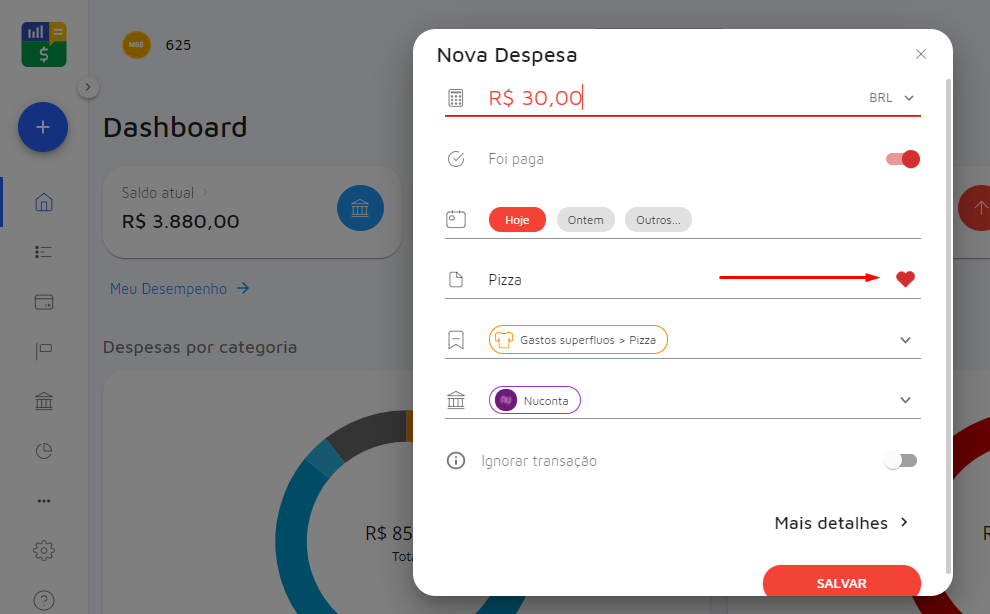Viewport: 990px width, 614px height.
Task: Select the Hoje date chip
Action: click(517, 220)
